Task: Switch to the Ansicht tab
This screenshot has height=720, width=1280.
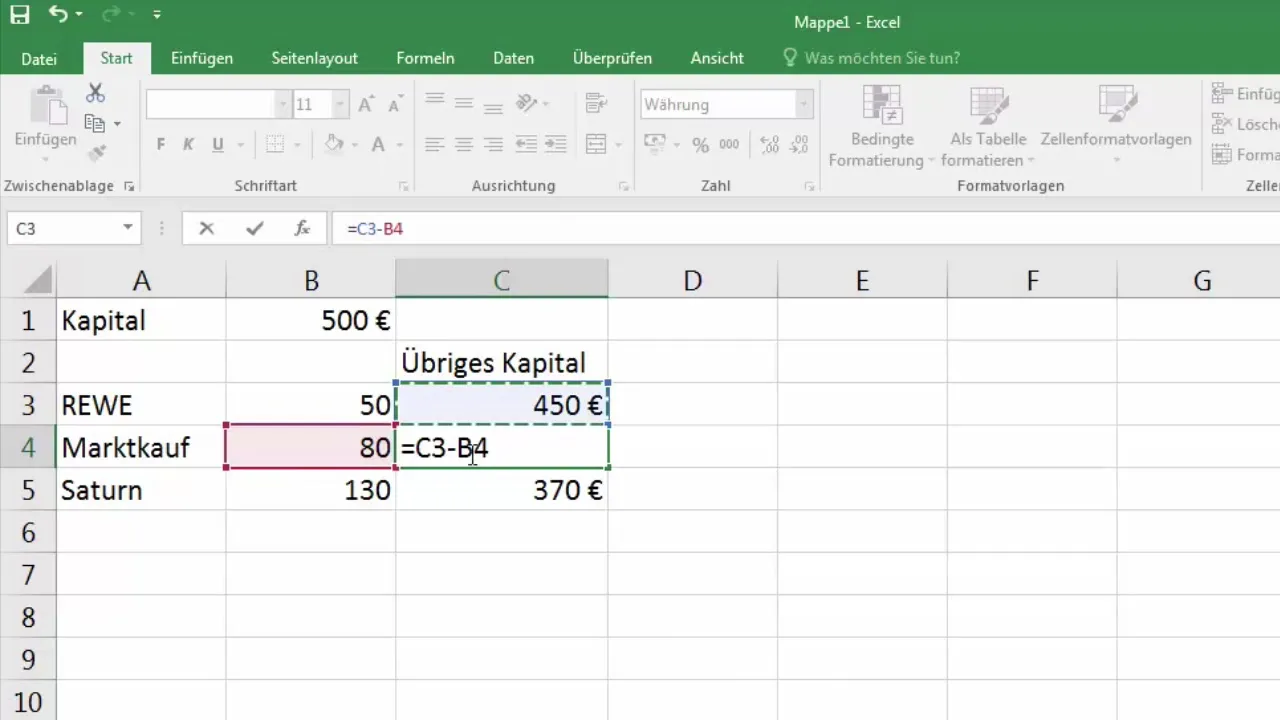Action: pyautogui.click(x=717, y=58)
